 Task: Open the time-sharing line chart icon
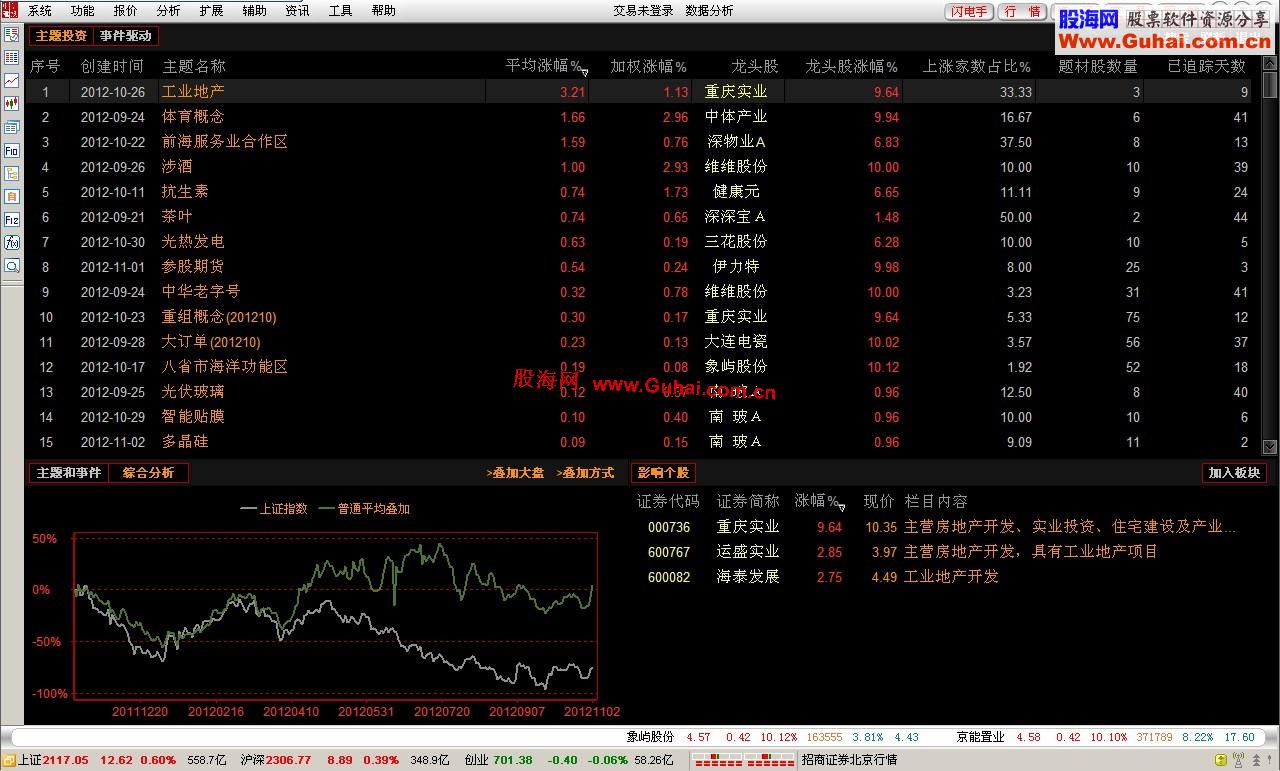pyautogui.click(x=12, y=81)
